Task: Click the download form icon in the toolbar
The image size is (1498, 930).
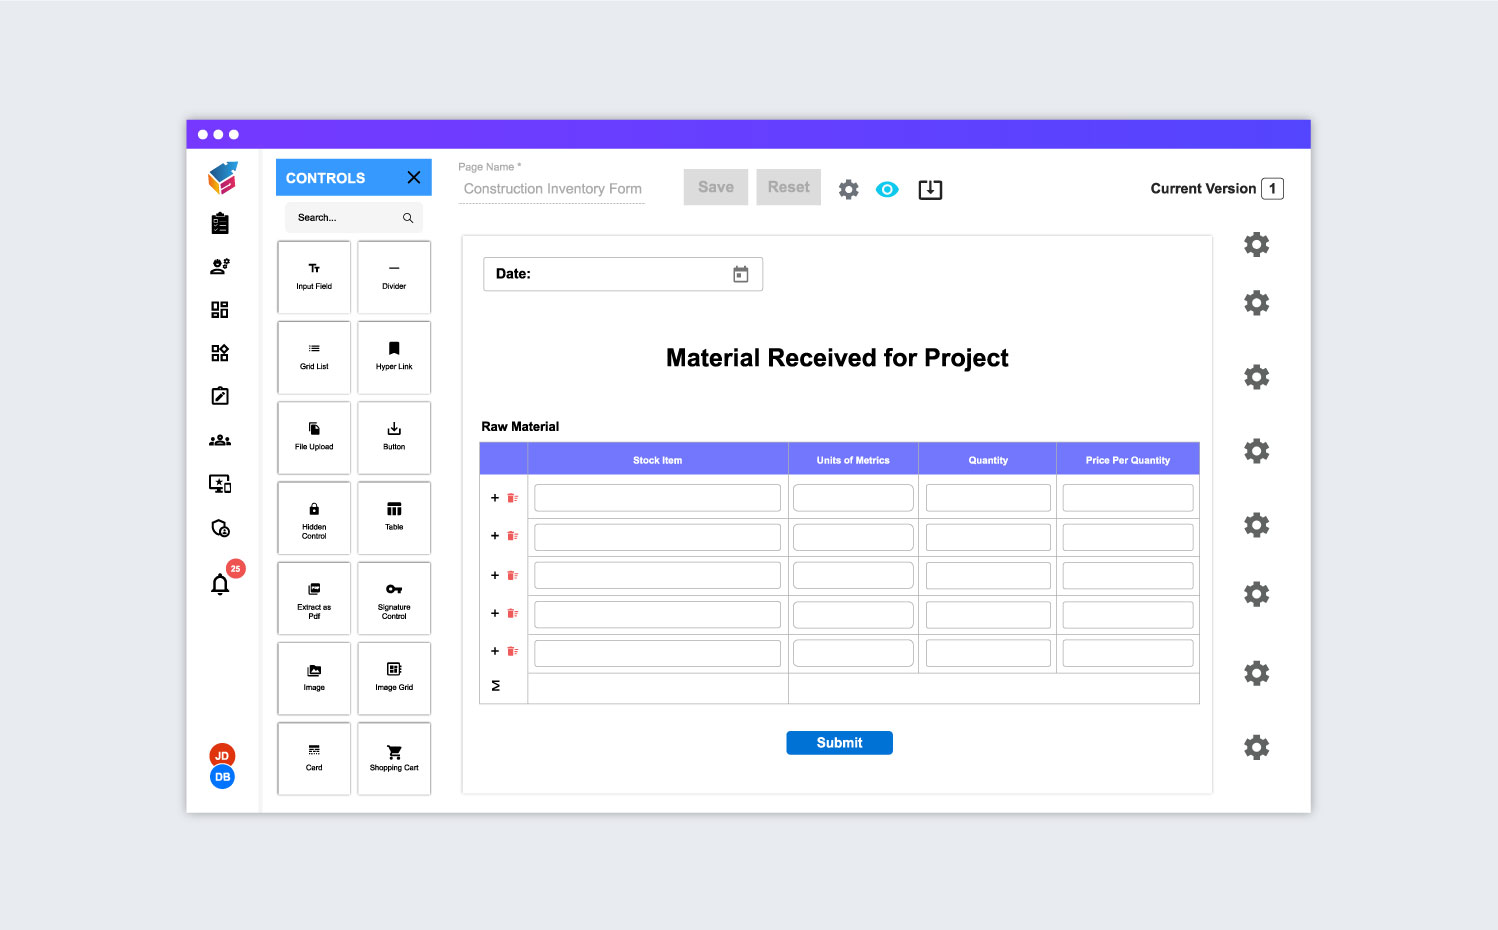Action: pyautogui.click(x=930, y=189)
